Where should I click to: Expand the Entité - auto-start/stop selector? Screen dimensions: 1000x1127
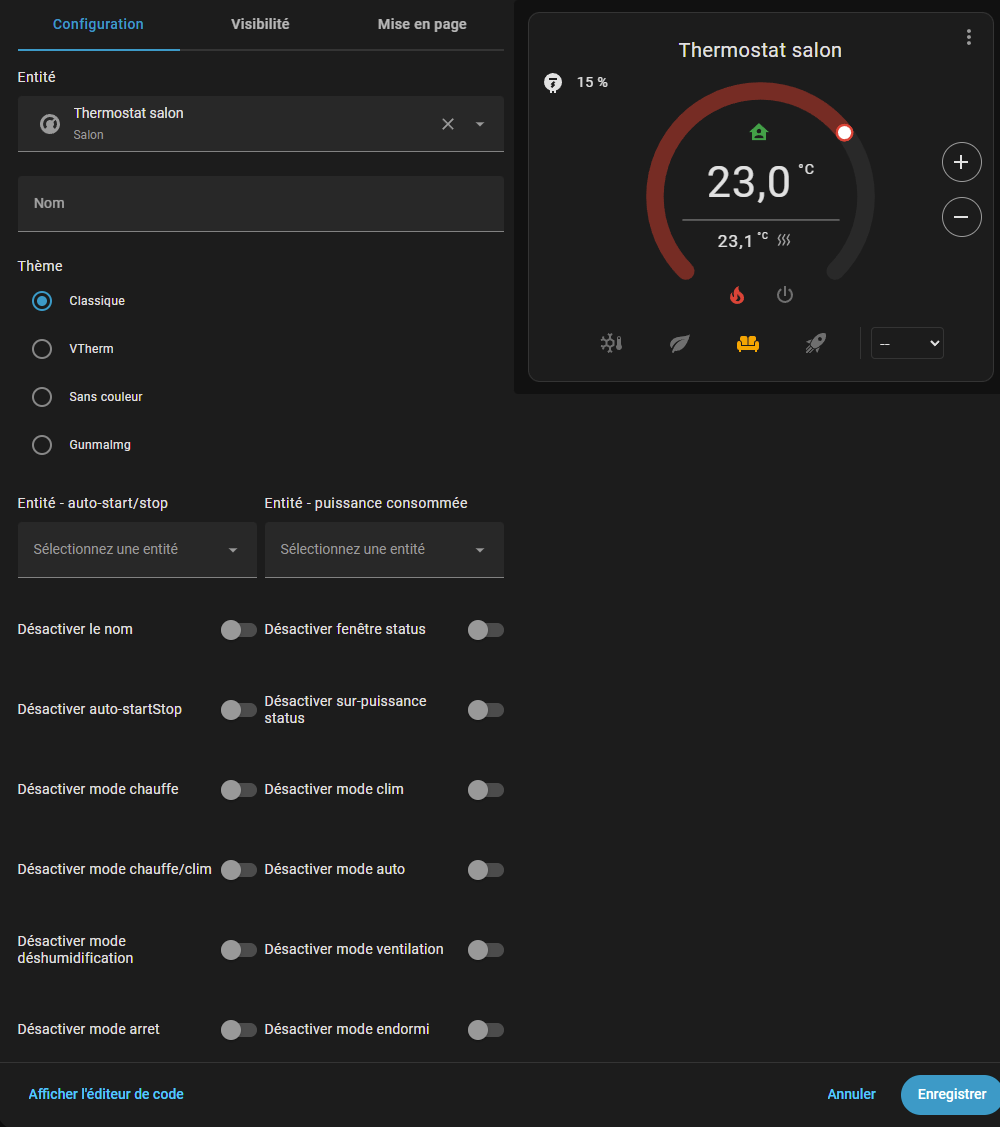(136, 549)
